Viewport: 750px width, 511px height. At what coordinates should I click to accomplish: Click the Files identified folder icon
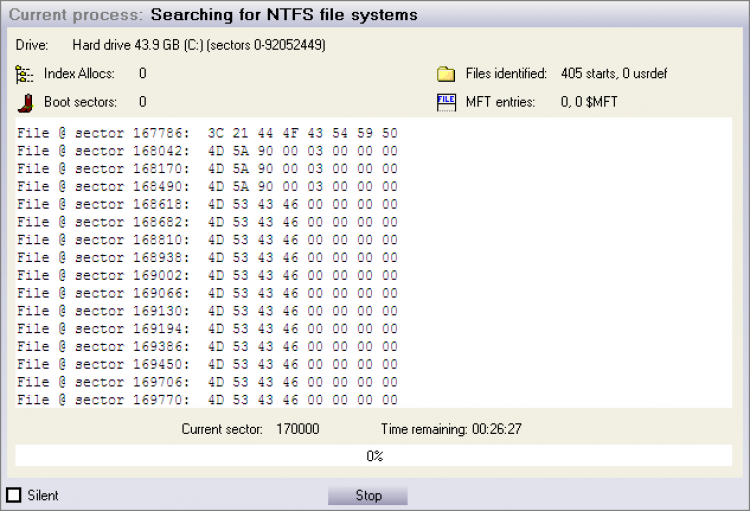click(x=446, y=74)
